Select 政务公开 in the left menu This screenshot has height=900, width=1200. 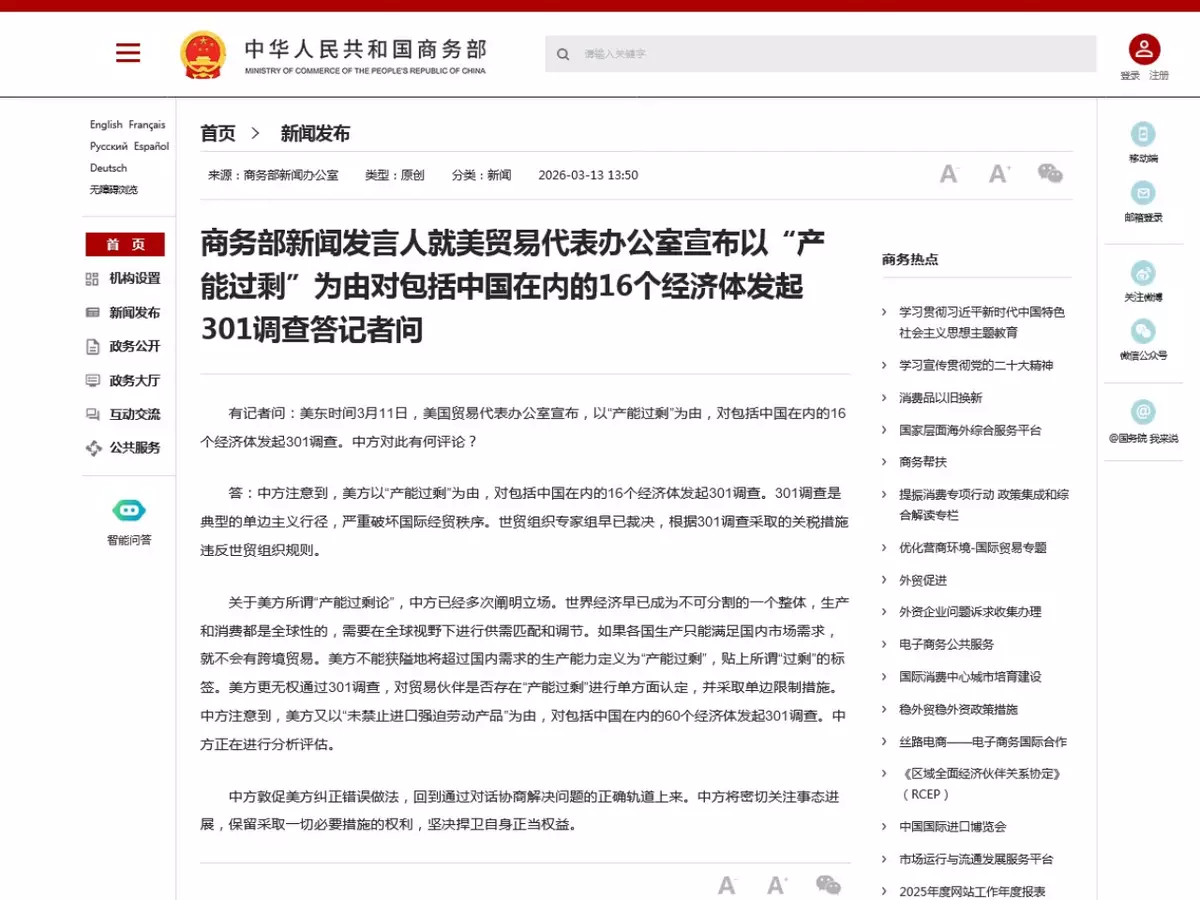pos(134,347)
